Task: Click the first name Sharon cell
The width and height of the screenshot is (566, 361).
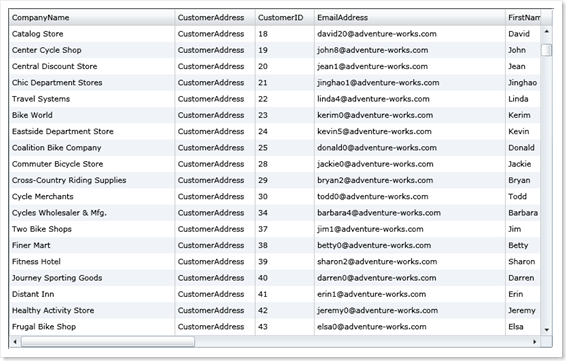Action: pos(523,261)
